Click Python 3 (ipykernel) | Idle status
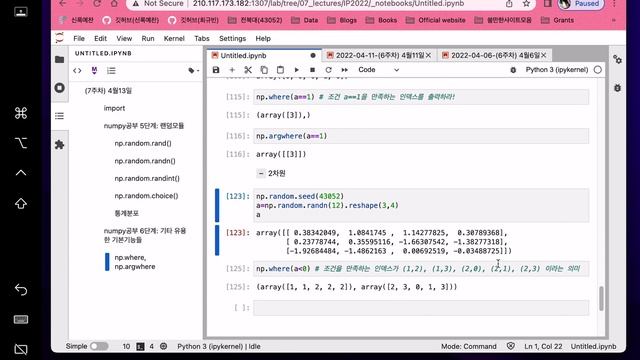Viewport: 640px width, 360px height. click(x=219, y=346)
